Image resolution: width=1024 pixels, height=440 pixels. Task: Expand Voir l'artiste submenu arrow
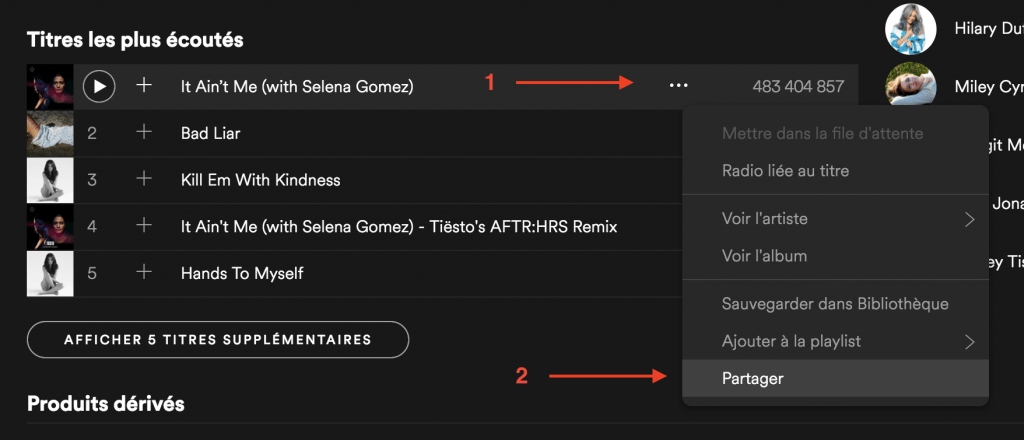970,219
